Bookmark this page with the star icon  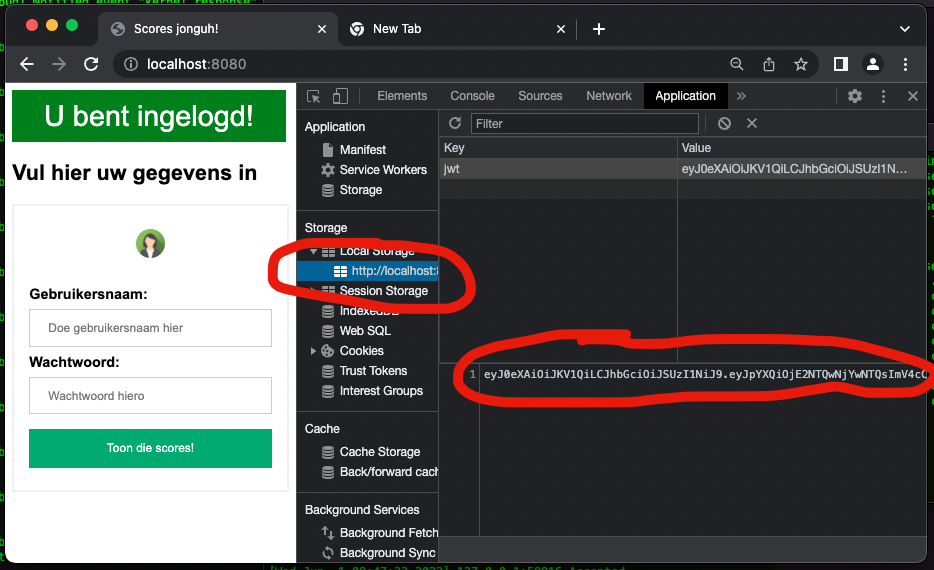801,64
